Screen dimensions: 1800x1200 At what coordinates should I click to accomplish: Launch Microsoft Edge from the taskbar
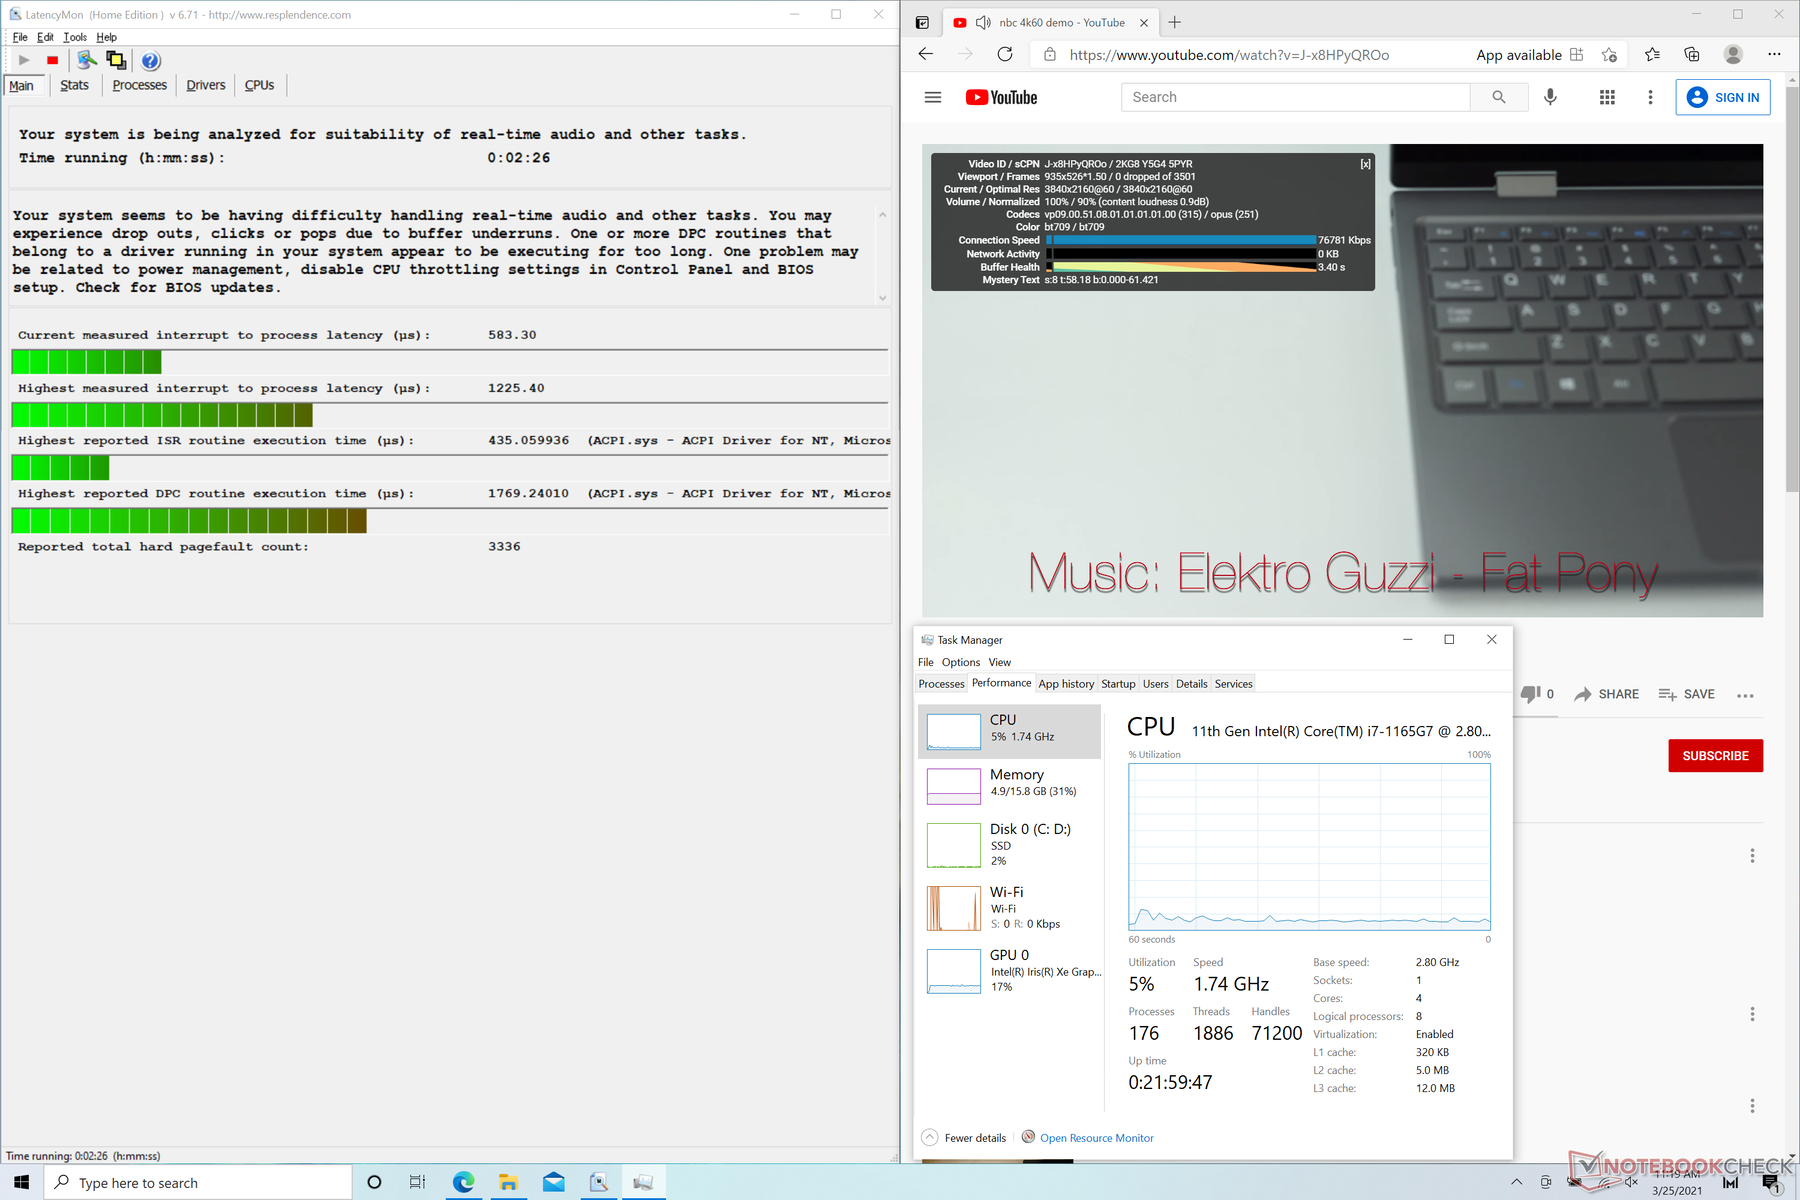(463, 1182)
